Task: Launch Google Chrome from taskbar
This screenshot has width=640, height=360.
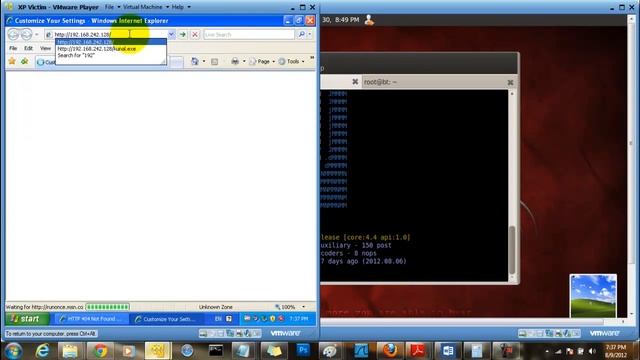Action: pyautogui.click(x=100, y=351)
